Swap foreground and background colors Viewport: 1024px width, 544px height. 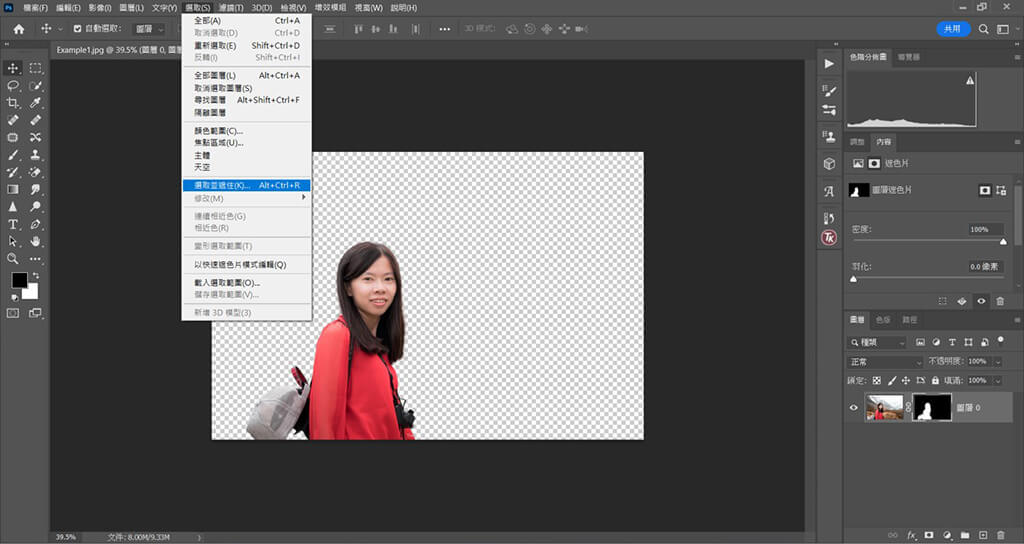coord(36,276)
